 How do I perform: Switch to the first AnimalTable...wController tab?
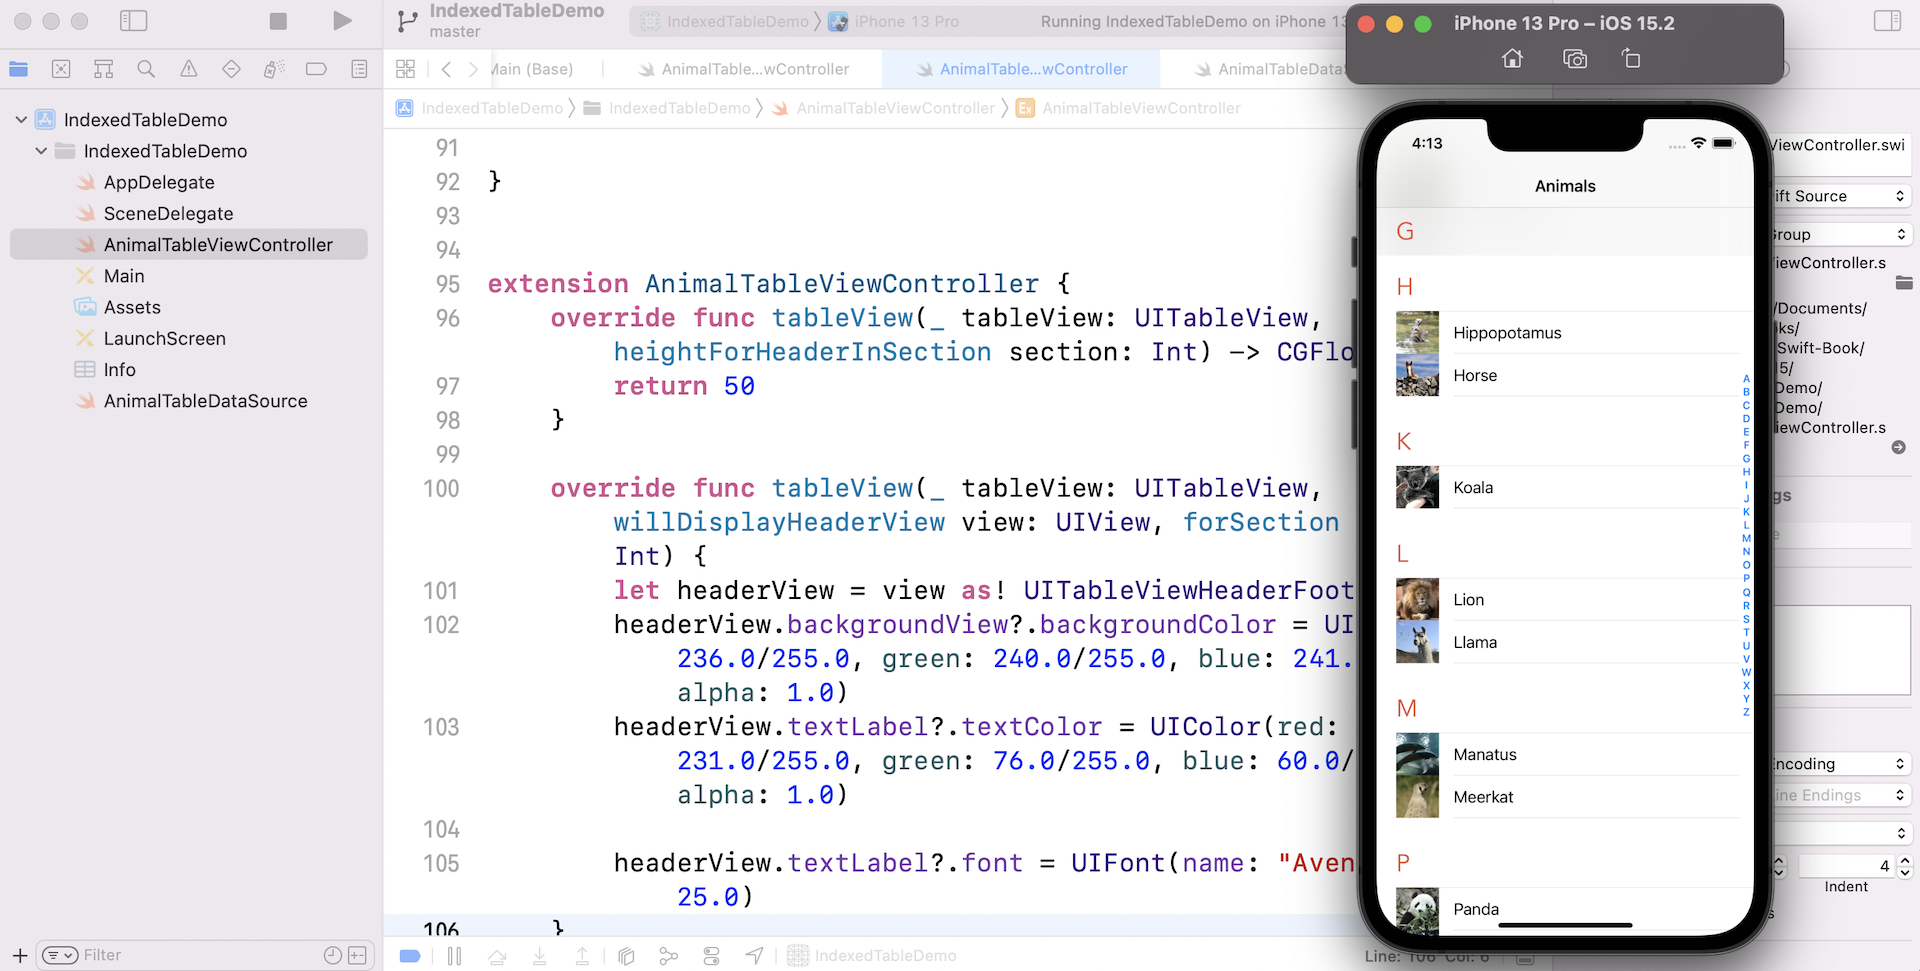(x=744, y=69)
